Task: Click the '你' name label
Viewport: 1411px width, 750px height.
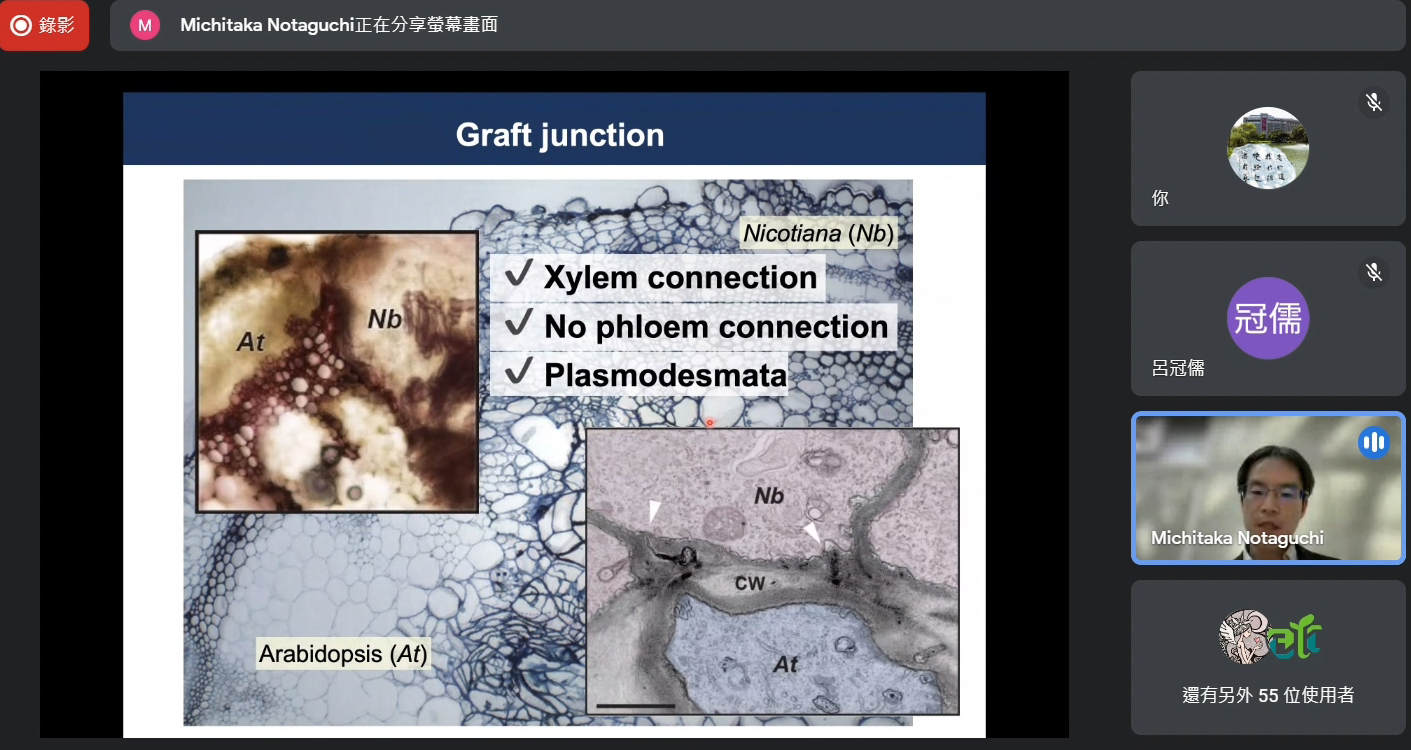Action: [1160, 198]
